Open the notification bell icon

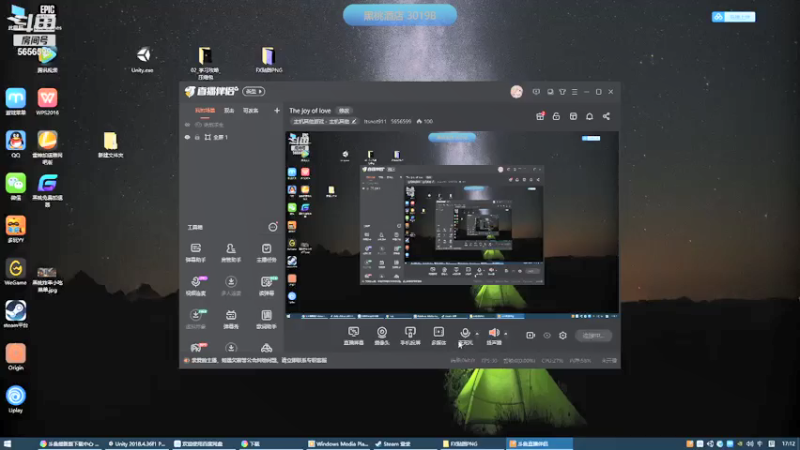pos(589,116)
